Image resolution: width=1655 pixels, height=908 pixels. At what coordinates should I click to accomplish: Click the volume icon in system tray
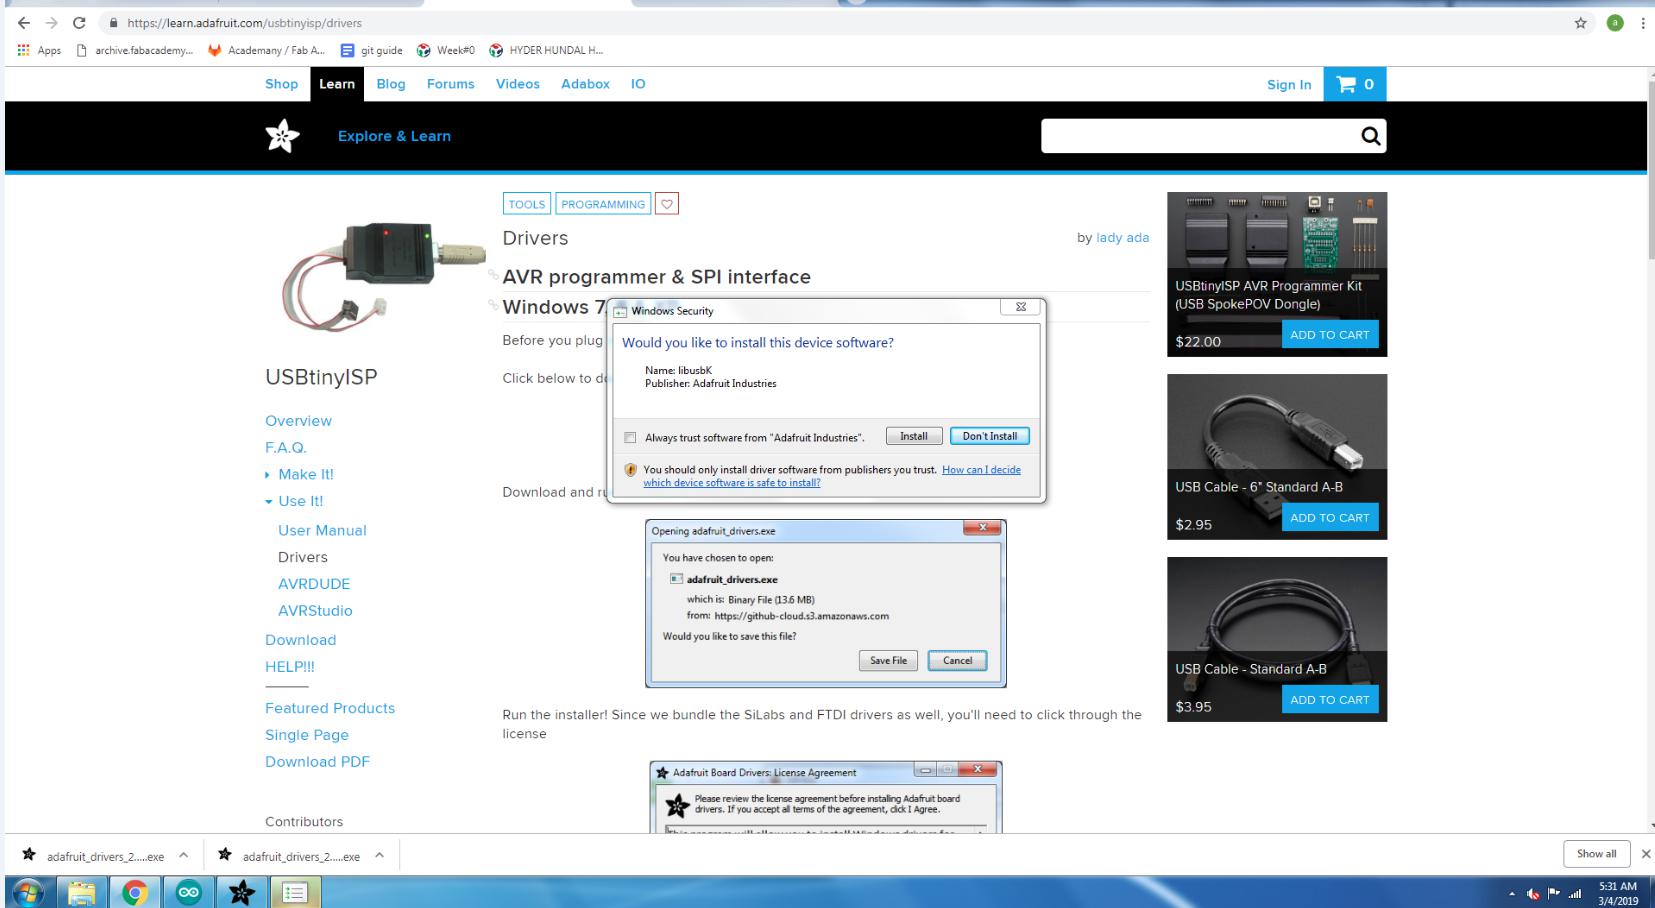(x=1533, y=894)
